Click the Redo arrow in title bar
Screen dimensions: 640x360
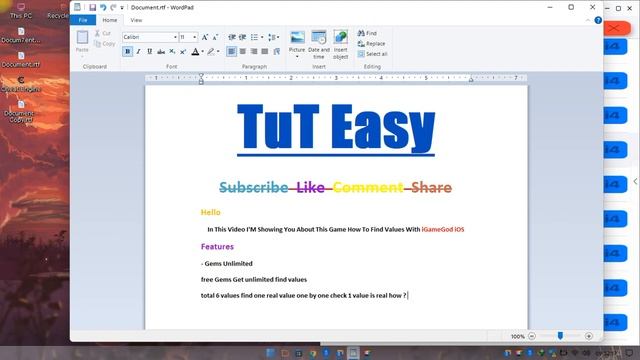click(x=113, y=7)
